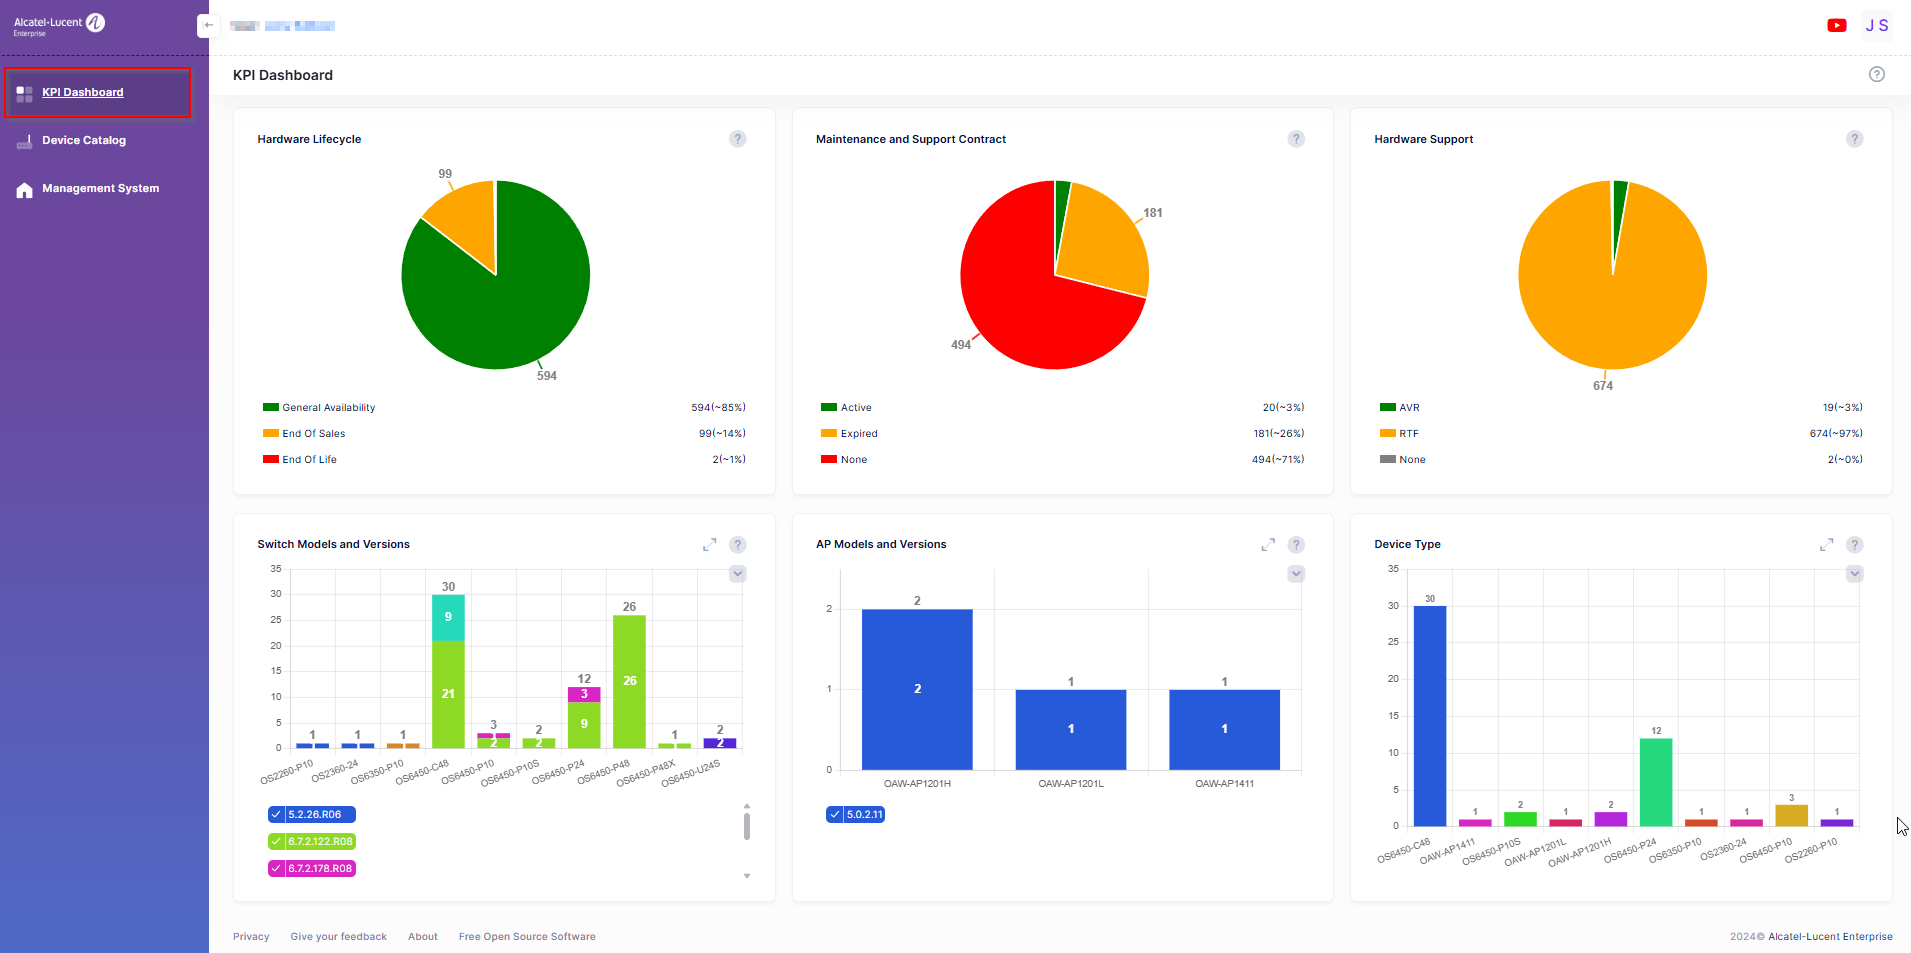
Task: Open Device Type chart dropdown chevron
Action: click(x=1854, y=574)
